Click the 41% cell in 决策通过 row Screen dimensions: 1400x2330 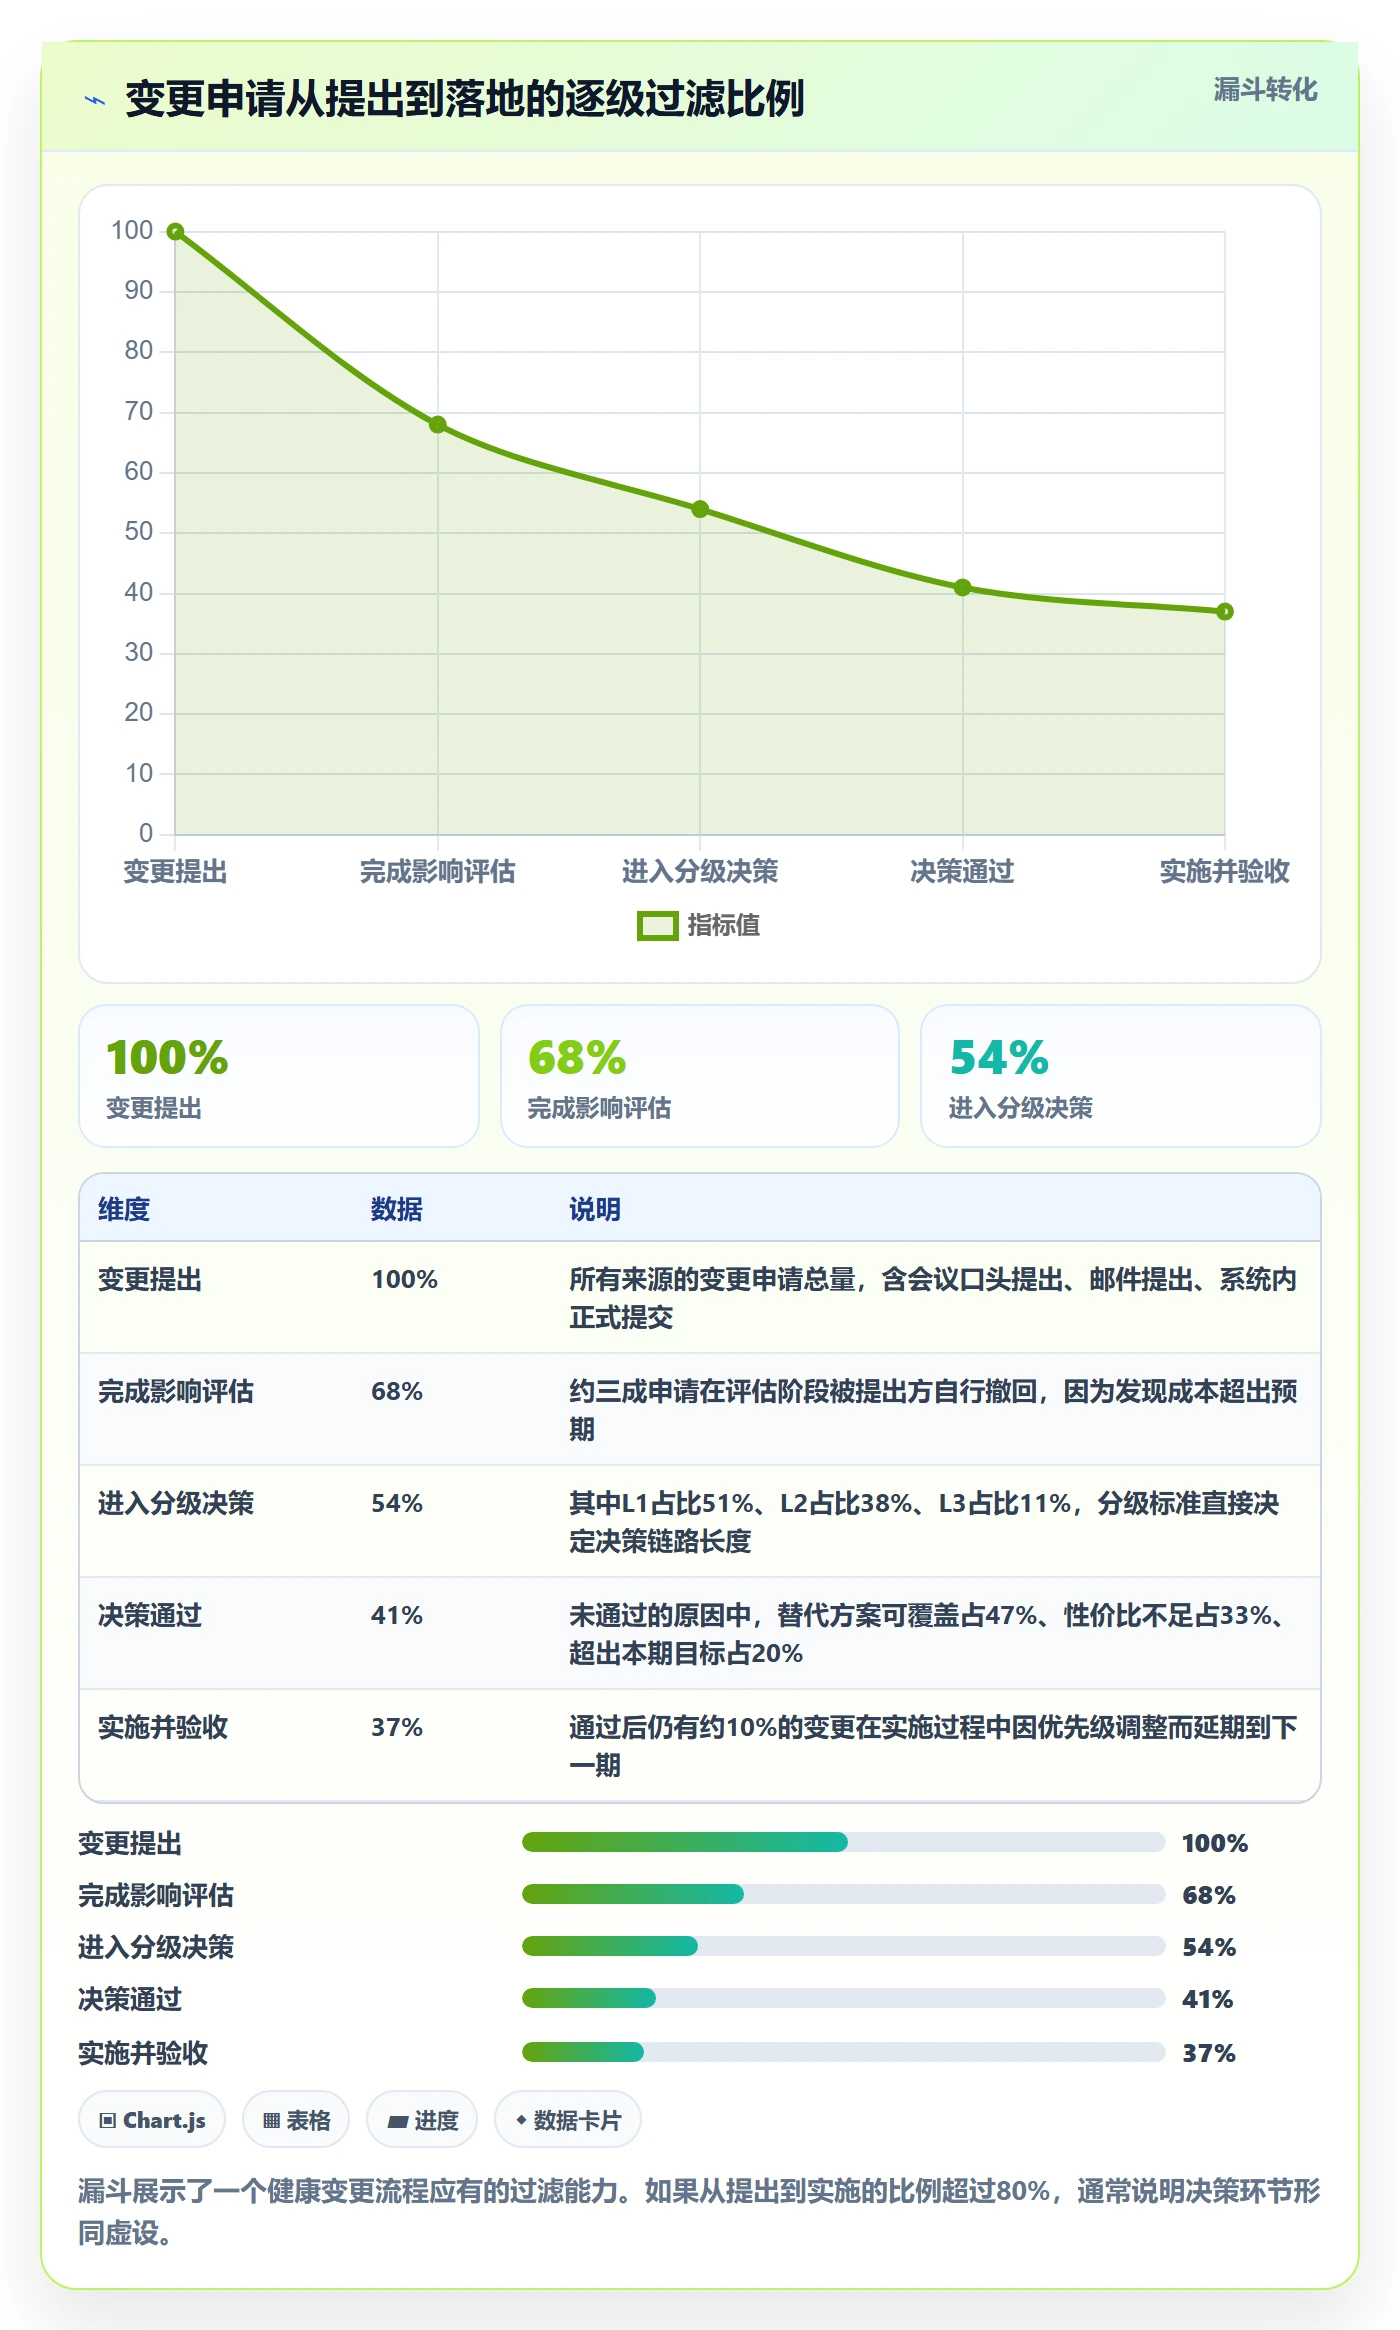[x=397, y=1615]
